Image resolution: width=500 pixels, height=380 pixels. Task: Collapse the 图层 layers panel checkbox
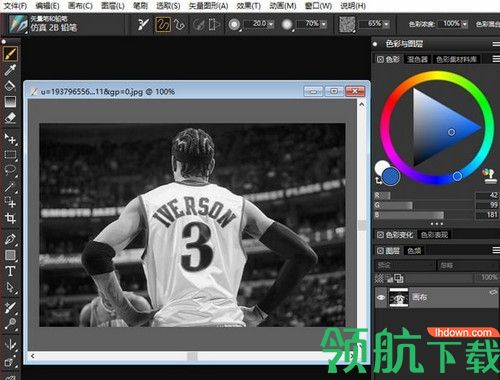380,250
